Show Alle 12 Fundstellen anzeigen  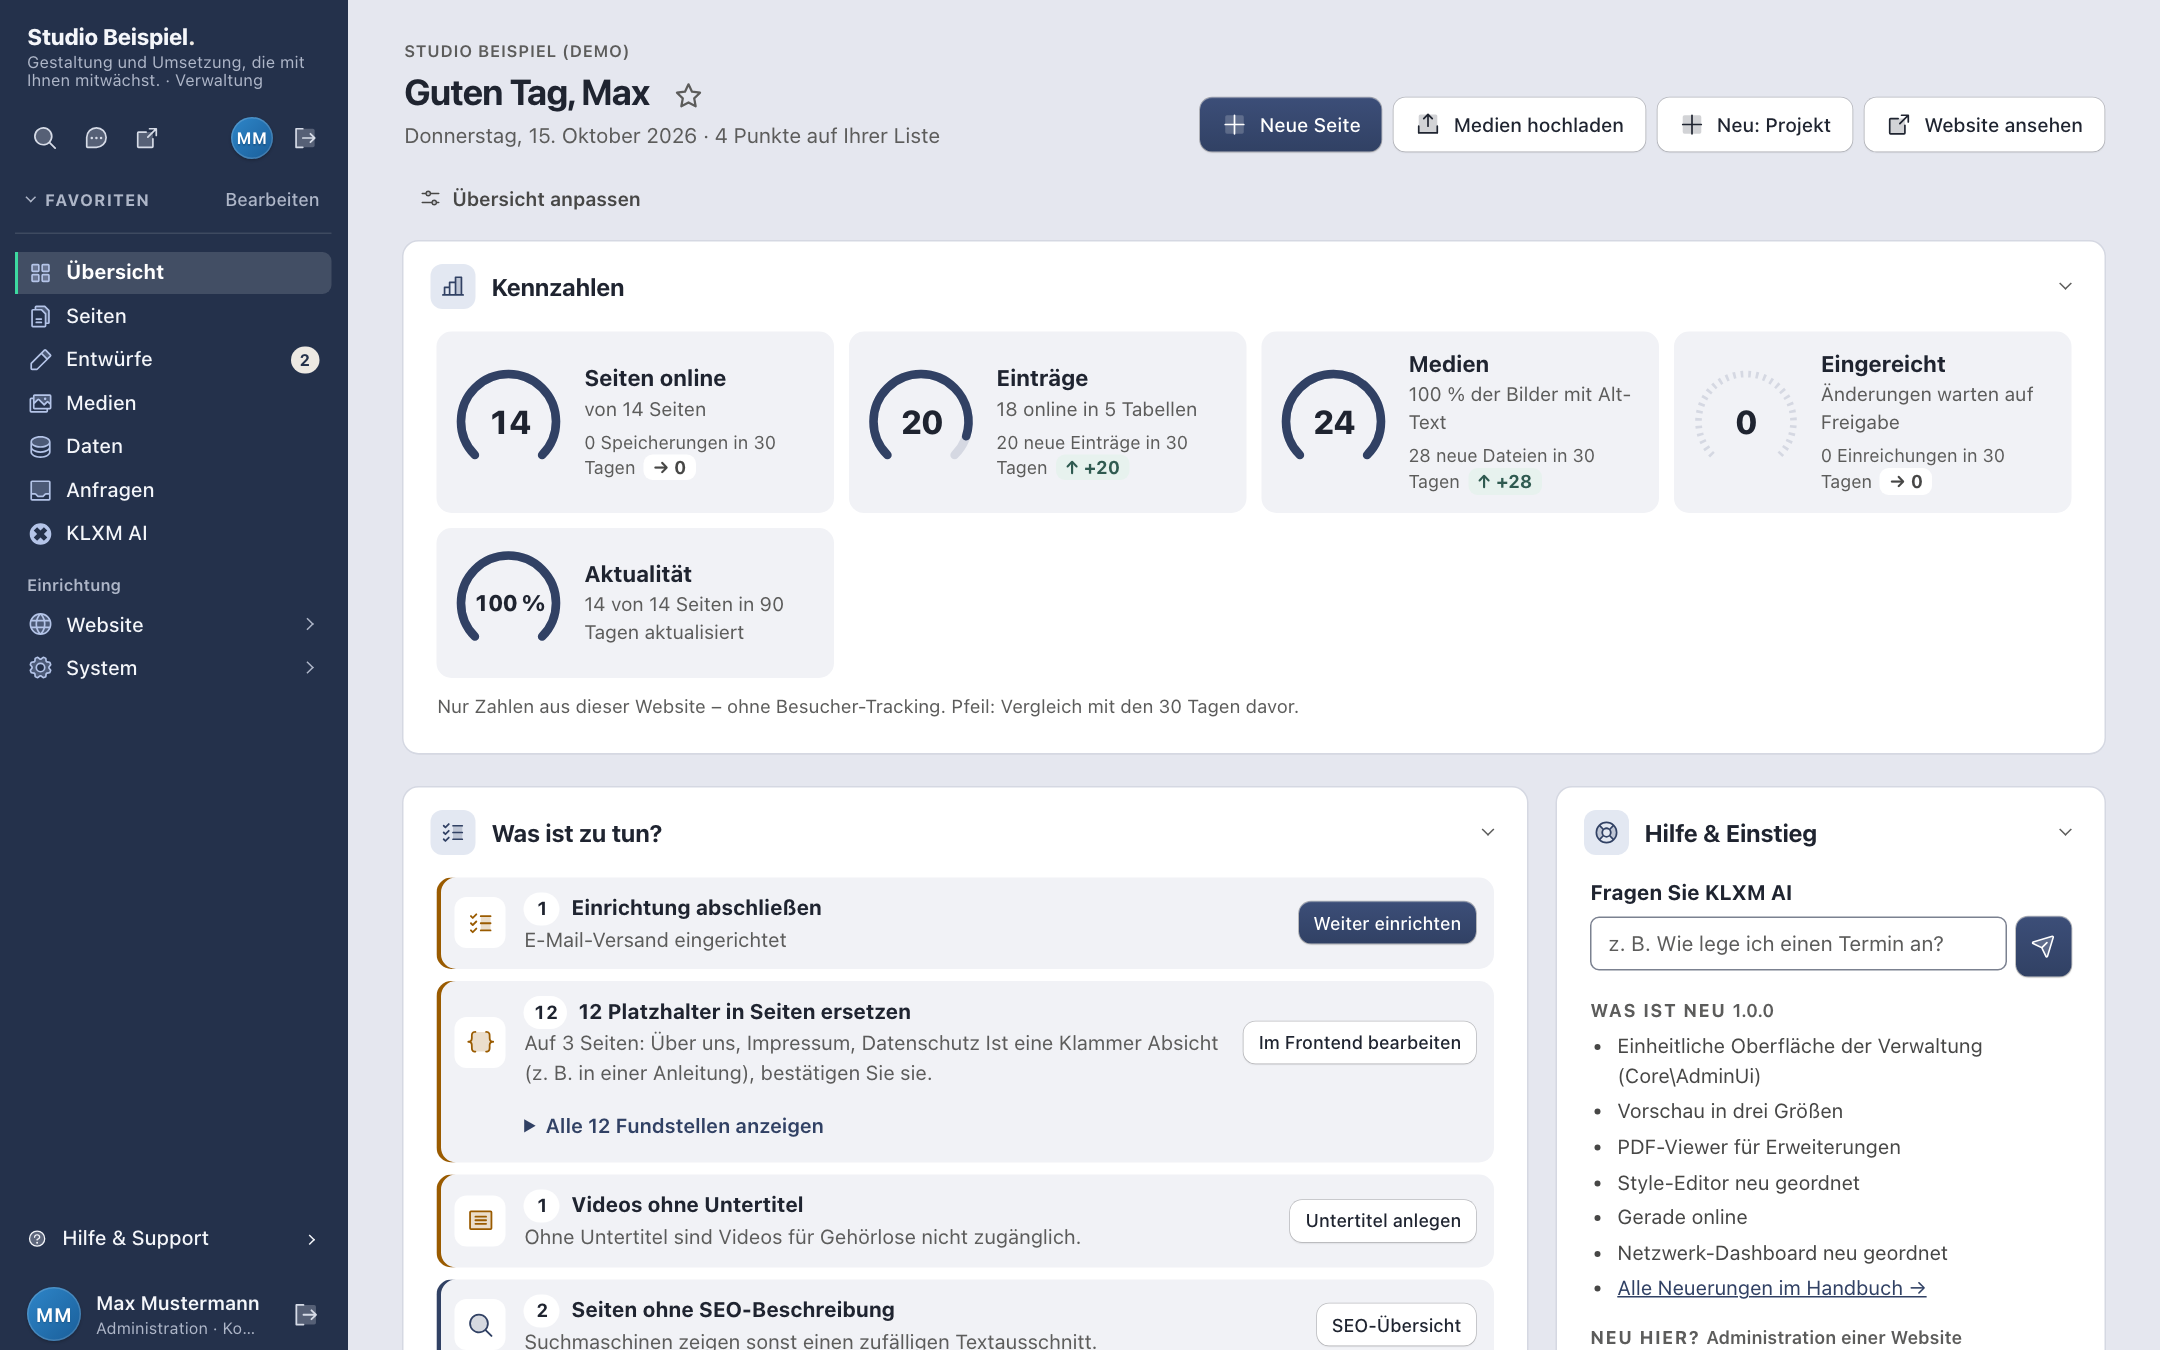tap(674, 1126)
